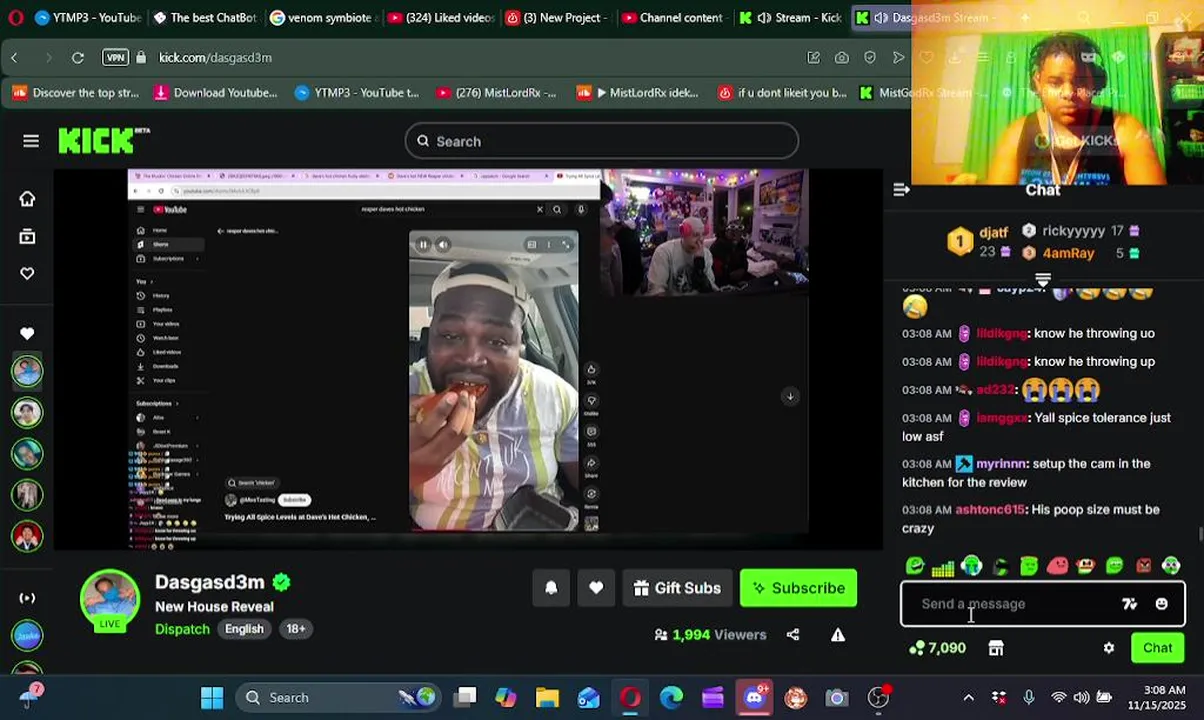Open (276) MistLordRx bookmark
This screenshot has height=720, width=1204.
click(496, 93)
